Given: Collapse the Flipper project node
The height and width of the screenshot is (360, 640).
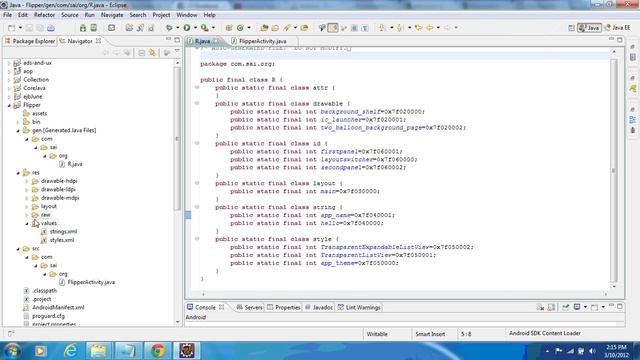Looking at the screenshot, I should click(9, 105).
